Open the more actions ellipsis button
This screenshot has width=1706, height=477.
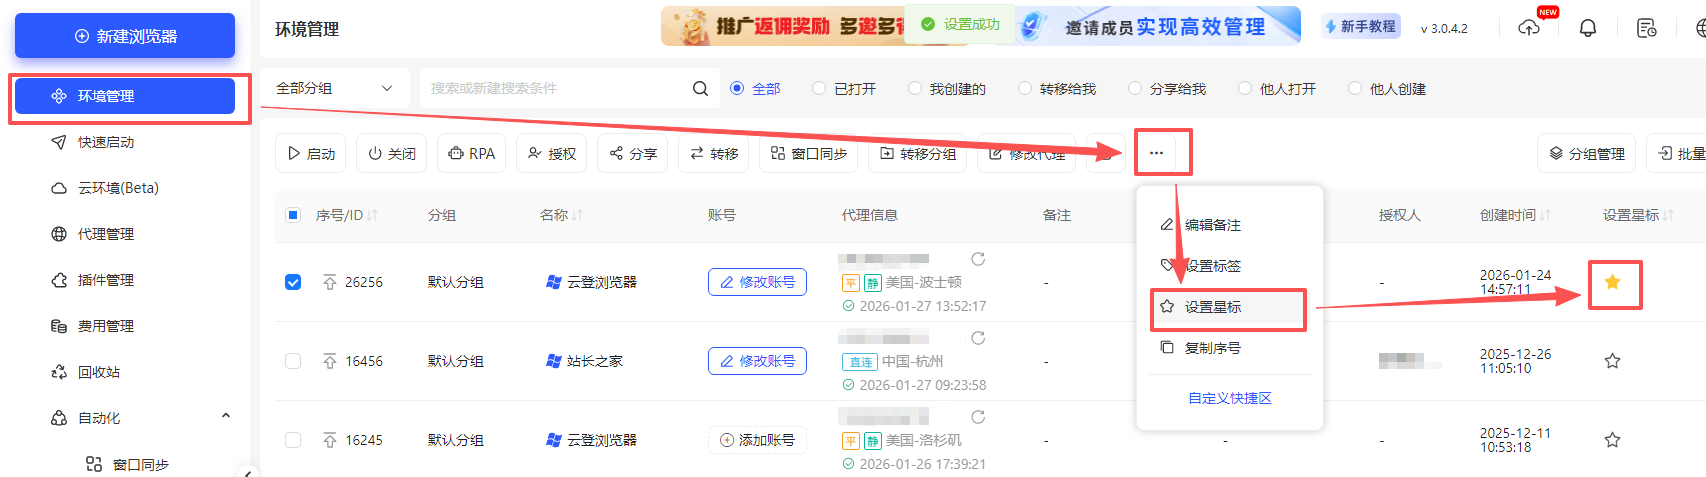pos(1157,153)
